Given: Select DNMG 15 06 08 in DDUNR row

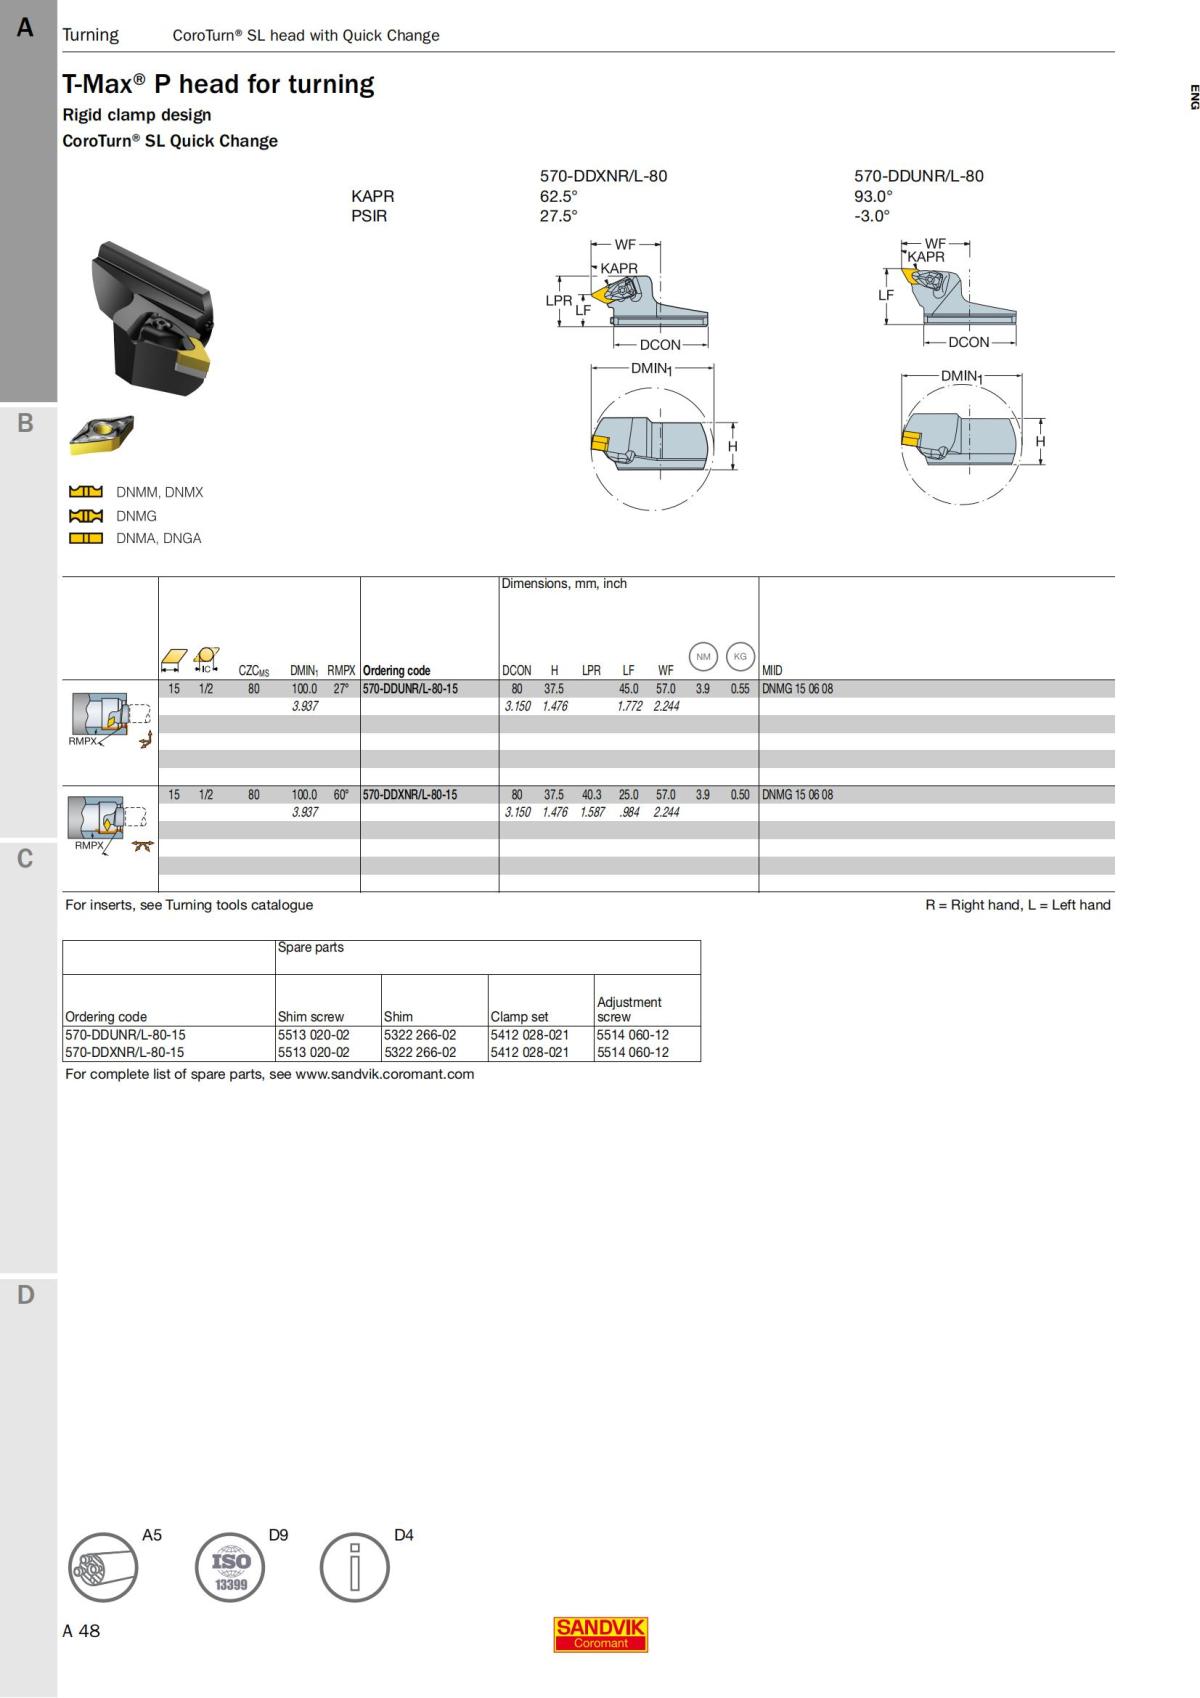Looking at the screenshot, I should tap(797, 689).
